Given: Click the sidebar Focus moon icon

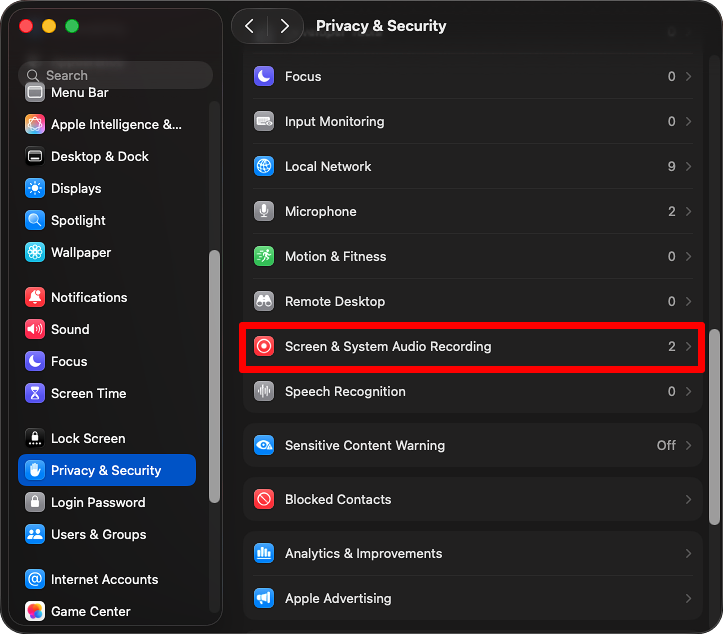Looking at the screenshot, I should point(35,361).
